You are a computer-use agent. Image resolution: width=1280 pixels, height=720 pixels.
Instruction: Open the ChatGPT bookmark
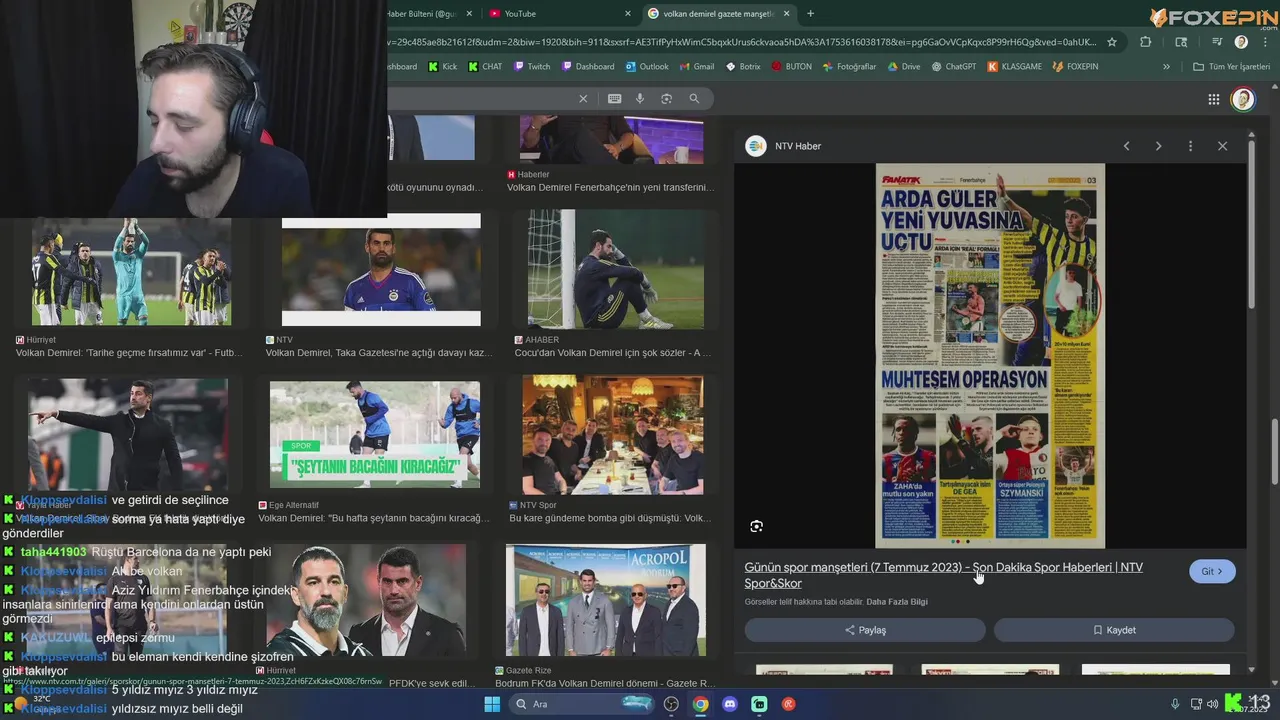coord(953,67)
